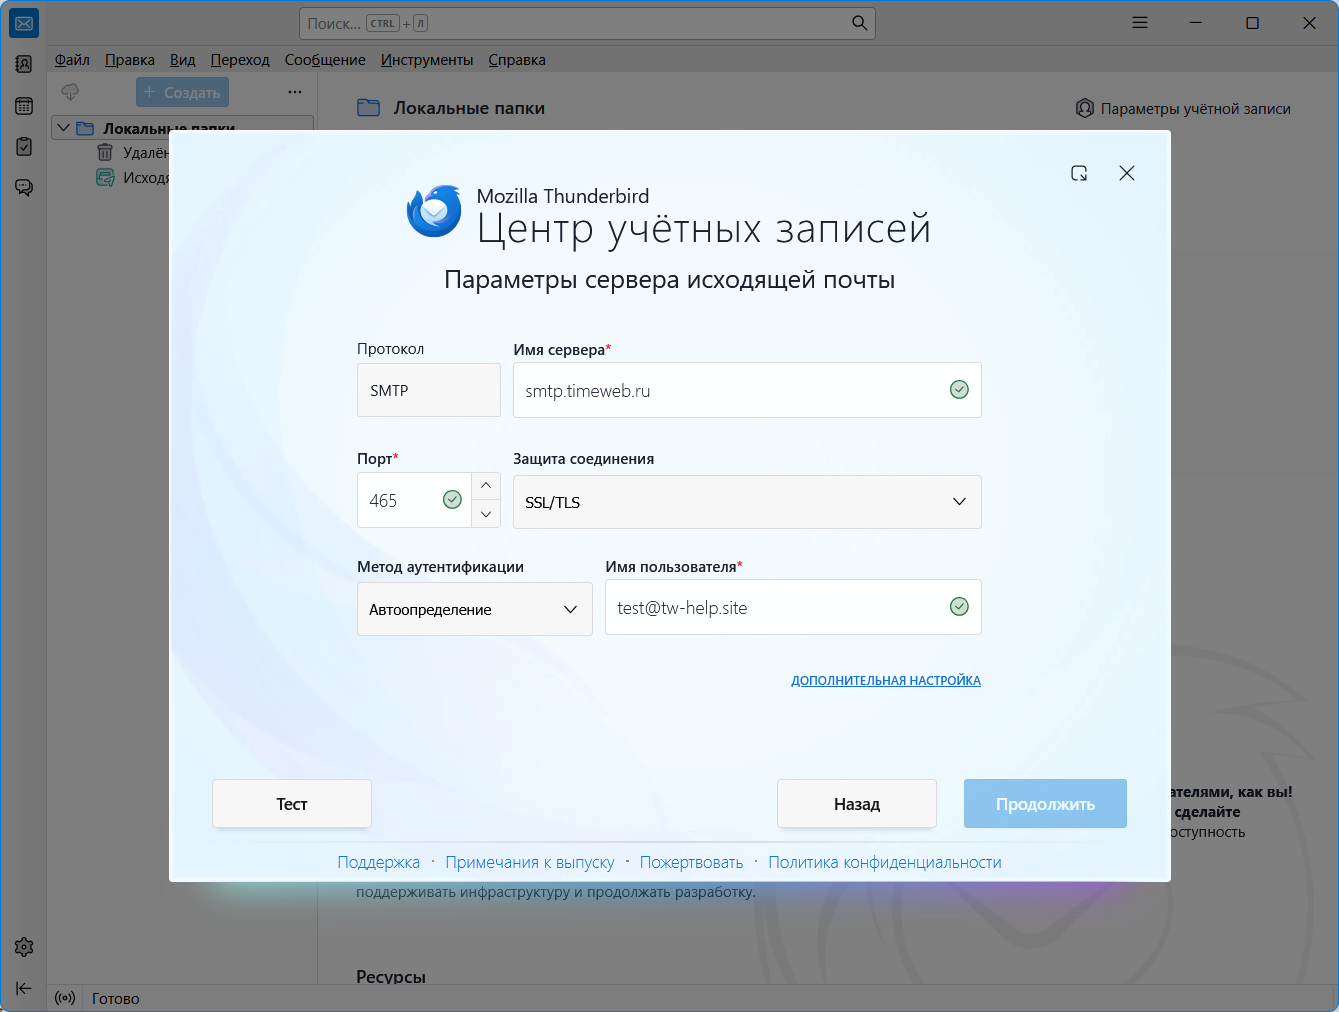Click the Ресурсы heading in the main window

391,976
